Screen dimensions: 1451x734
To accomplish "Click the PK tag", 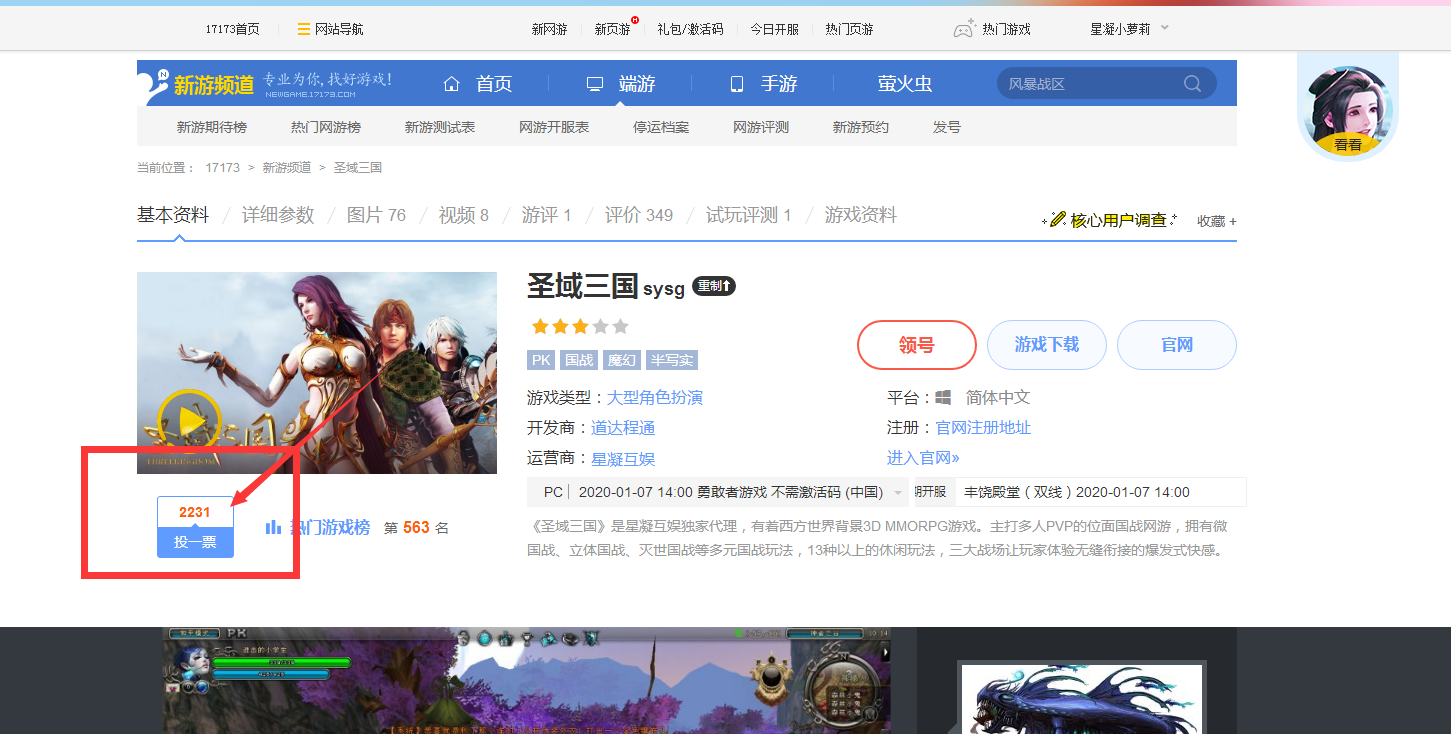I will click(541, 360).
